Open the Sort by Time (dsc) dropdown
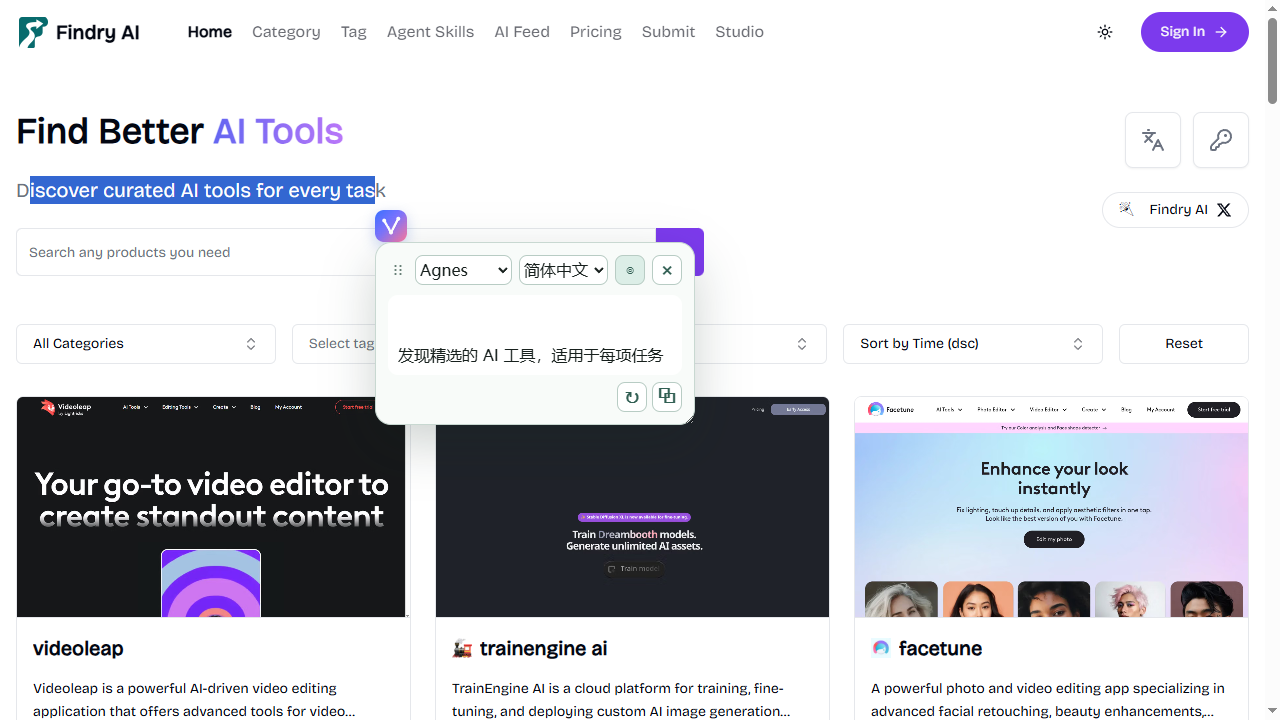Image resolution: width=1280 pixels, height=720 pixels. 973,344
